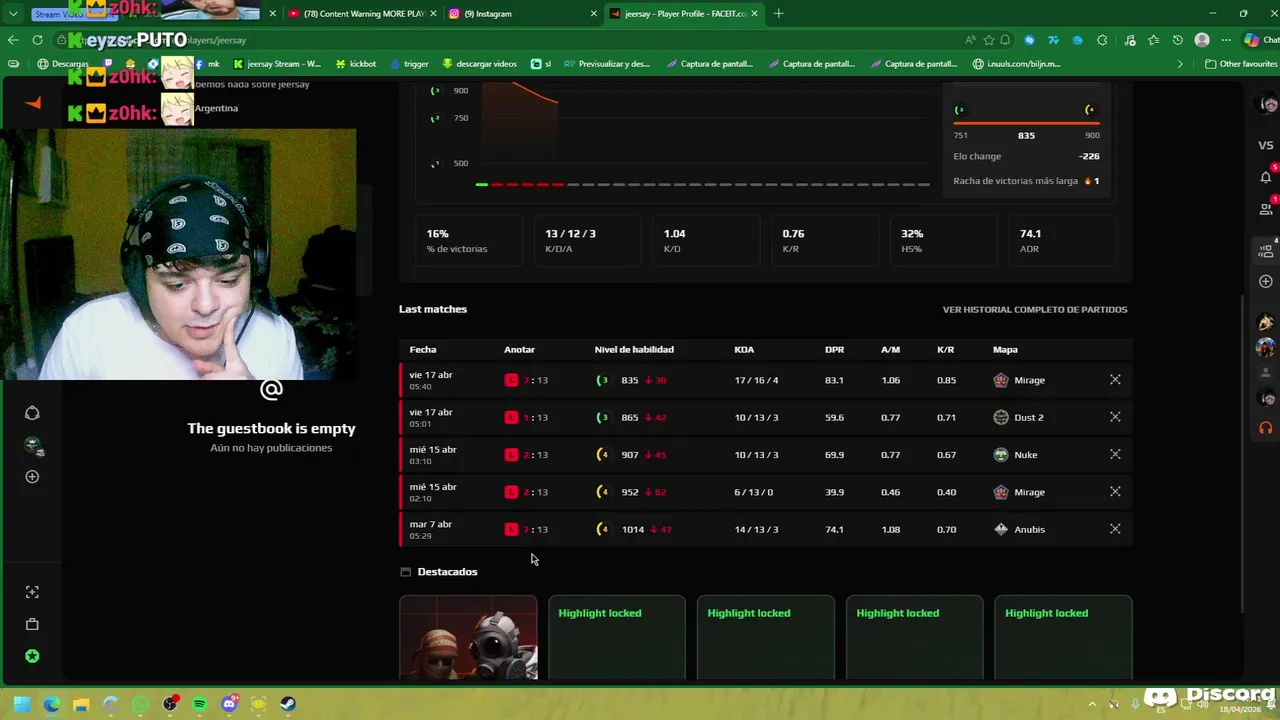Click Ver historial completo de partidos
Image resolution: width=1280 pixels, height=720 pixels.
click(x=1035, y=309)
